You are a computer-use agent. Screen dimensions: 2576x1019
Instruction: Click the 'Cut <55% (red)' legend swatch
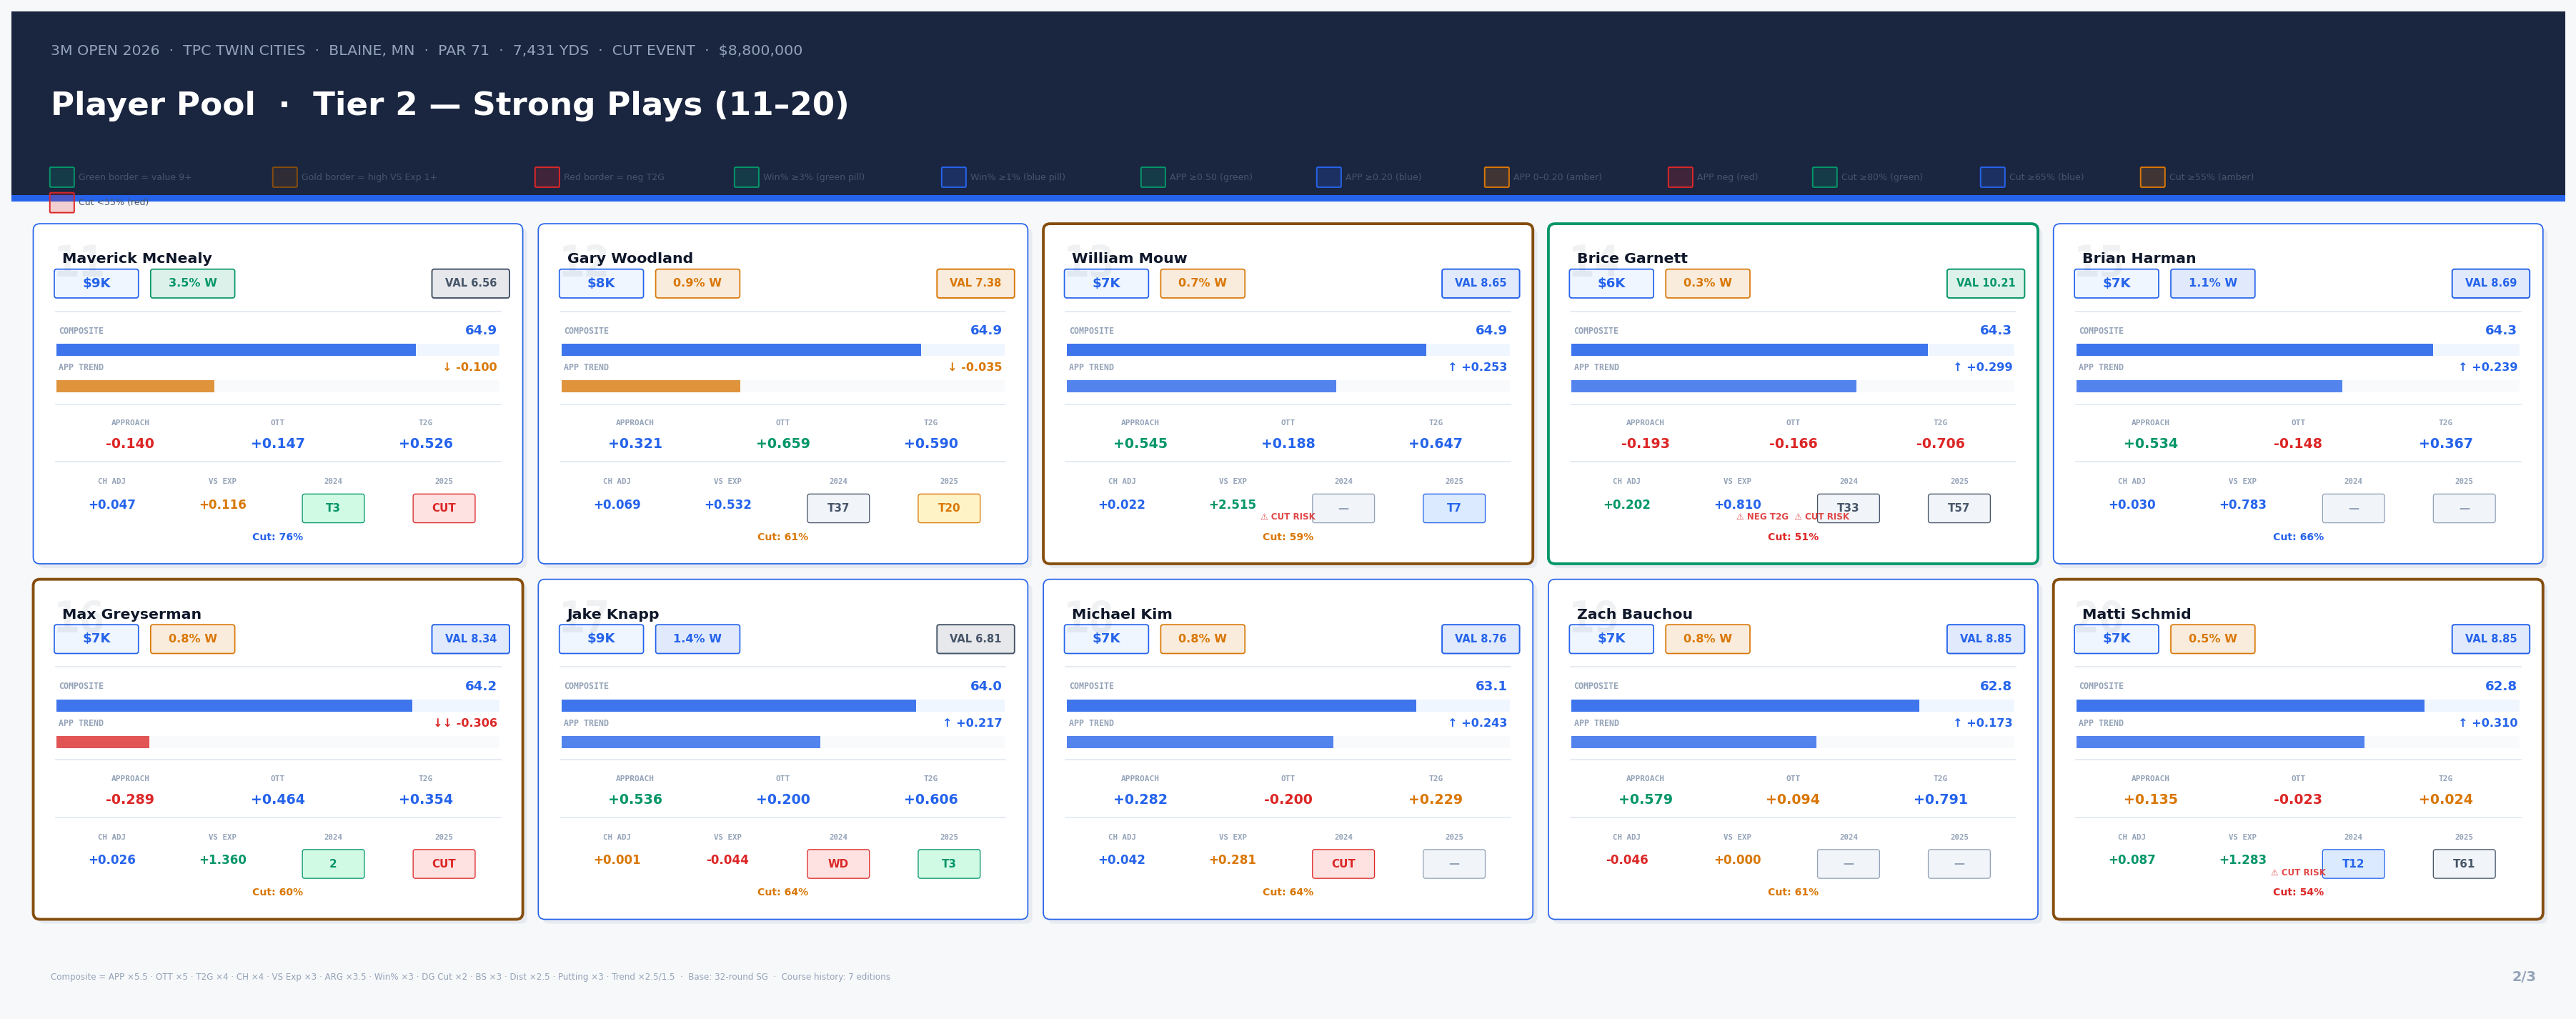62,203
